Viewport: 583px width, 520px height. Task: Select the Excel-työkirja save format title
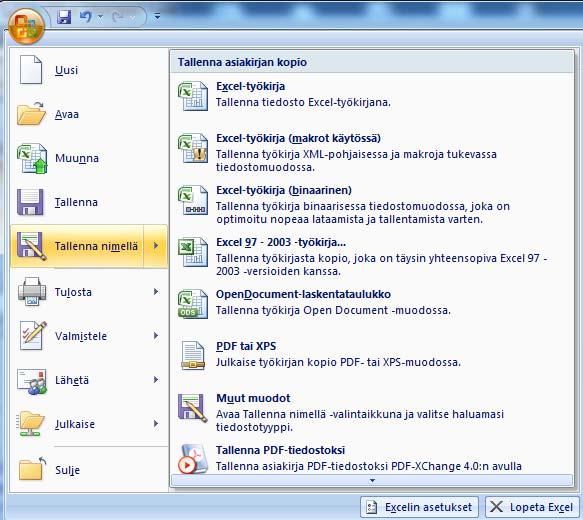tap(251, 86)
